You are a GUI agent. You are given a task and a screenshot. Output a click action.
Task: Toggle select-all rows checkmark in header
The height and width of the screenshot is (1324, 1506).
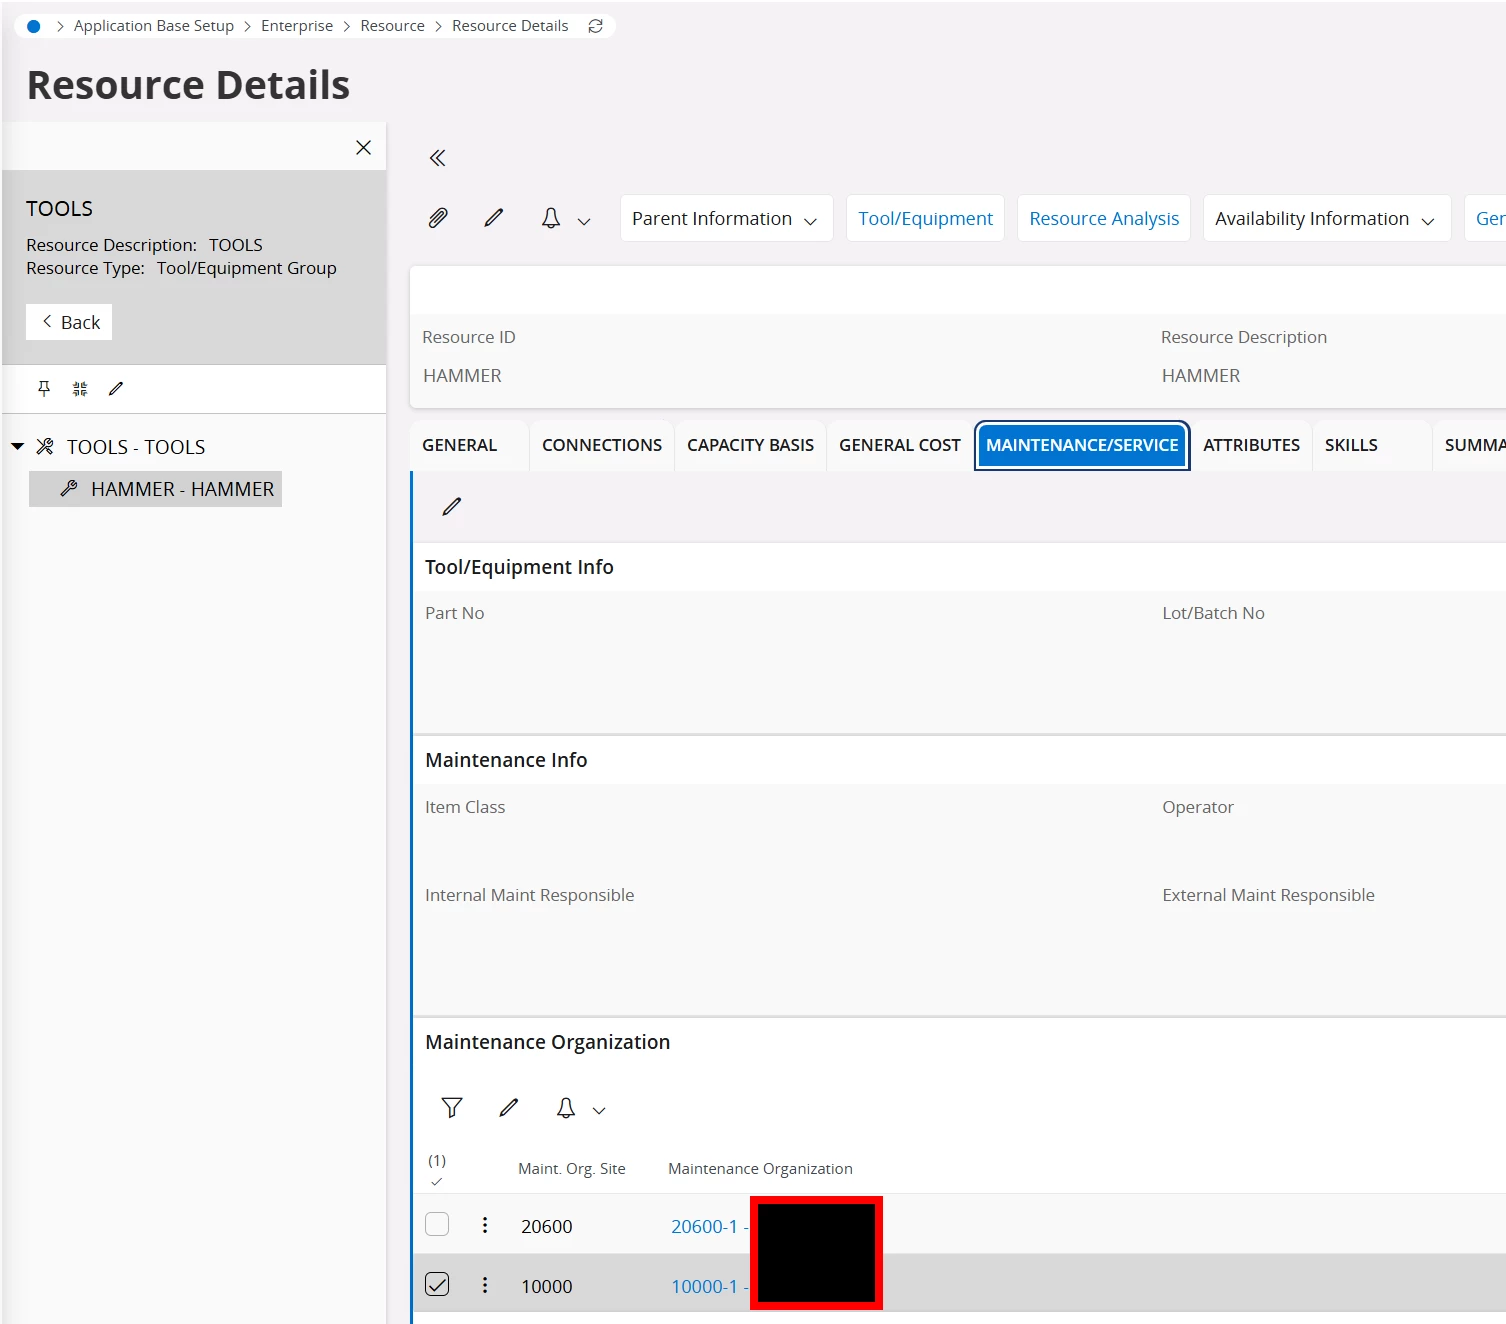click(x=437, y=1181)
